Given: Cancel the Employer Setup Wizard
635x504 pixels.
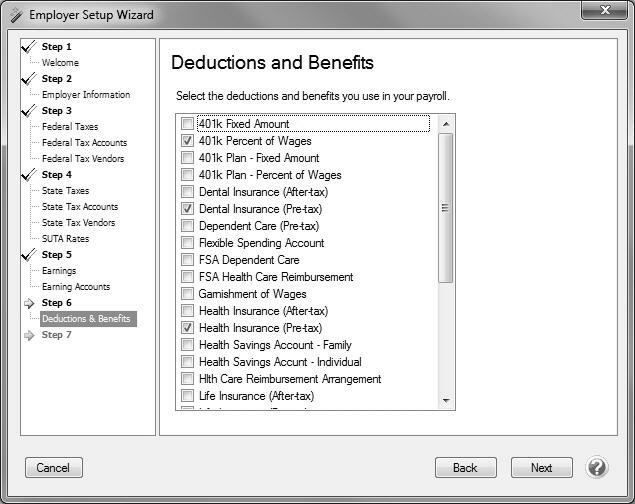Looking at the screenshot, I should 53,467.
